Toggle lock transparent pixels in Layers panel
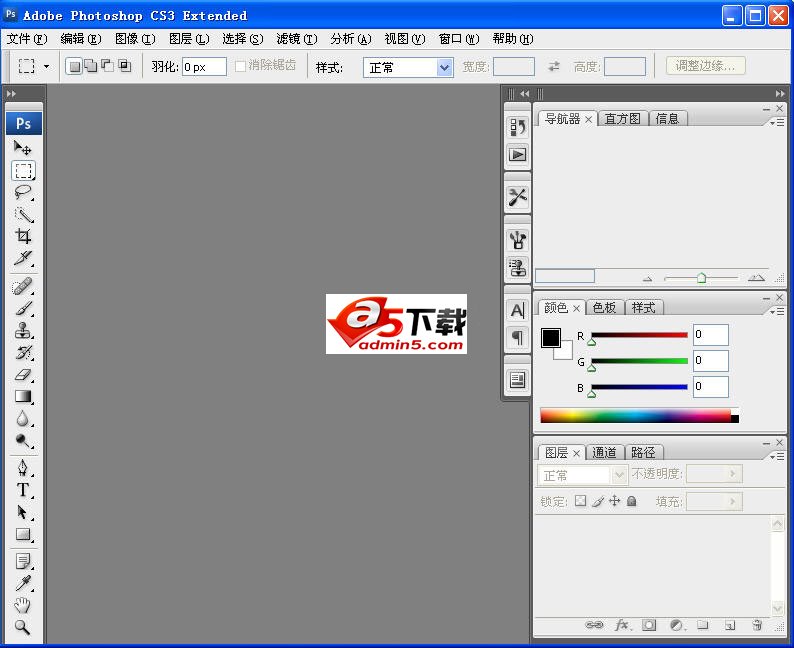Image resolution: width=794 pixels, height=648 pixels. coord(580,501)
